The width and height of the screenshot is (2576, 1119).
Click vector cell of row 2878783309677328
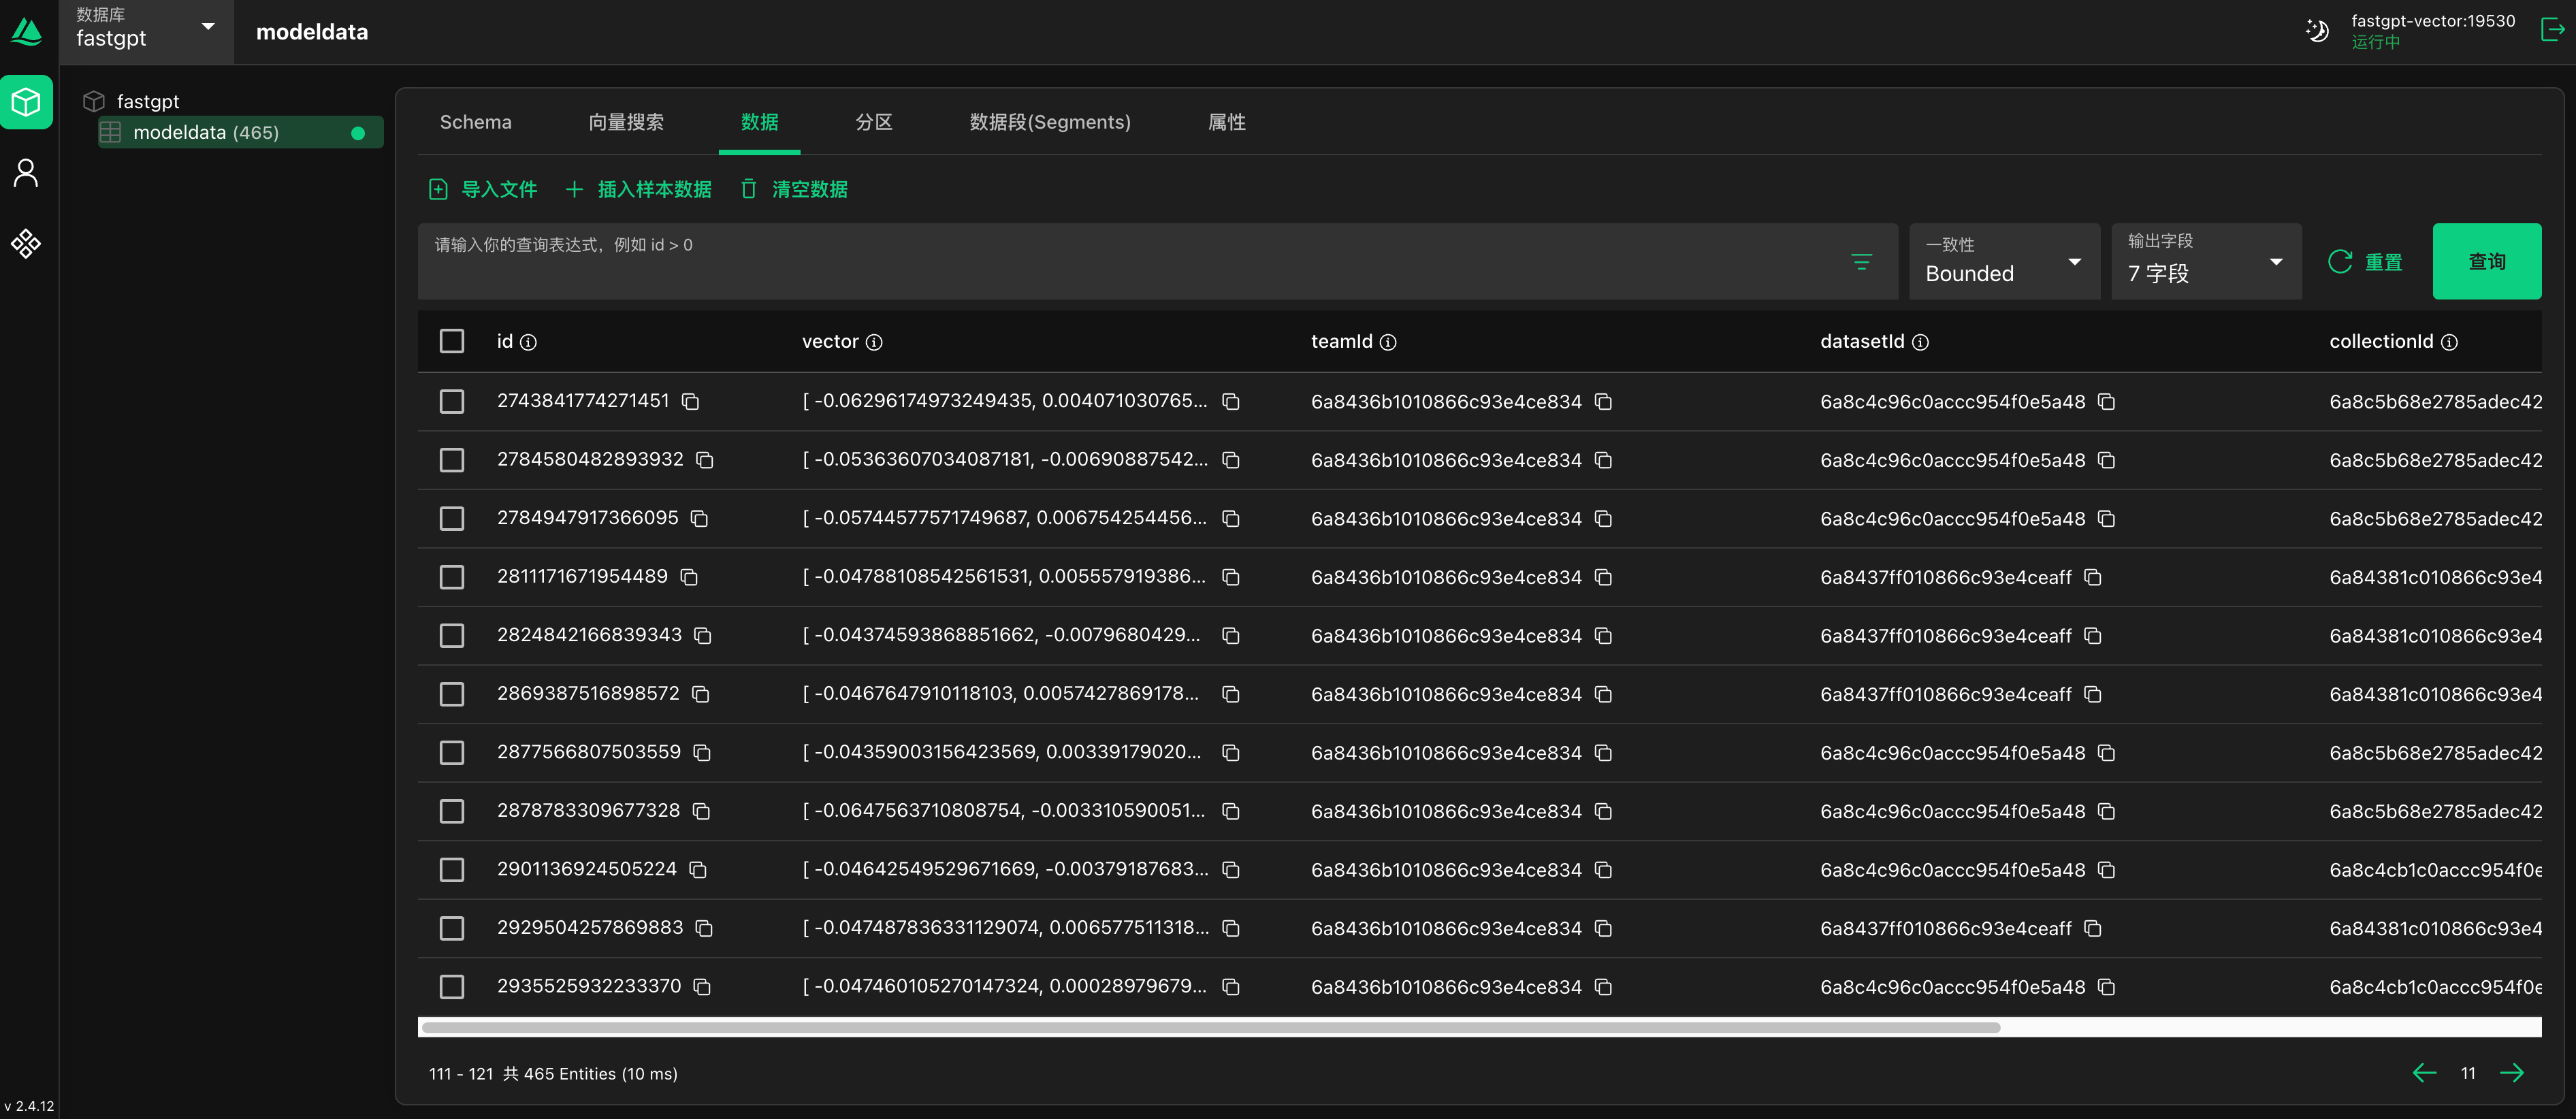[x=1004, y=811]
